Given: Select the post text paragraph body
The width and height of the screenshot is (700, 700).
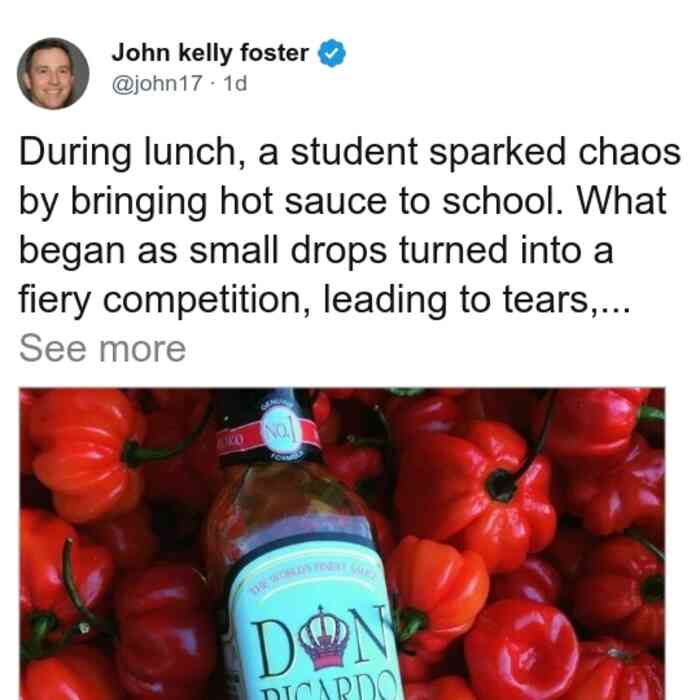Looking at the screenshot, I should click(350, 226).
